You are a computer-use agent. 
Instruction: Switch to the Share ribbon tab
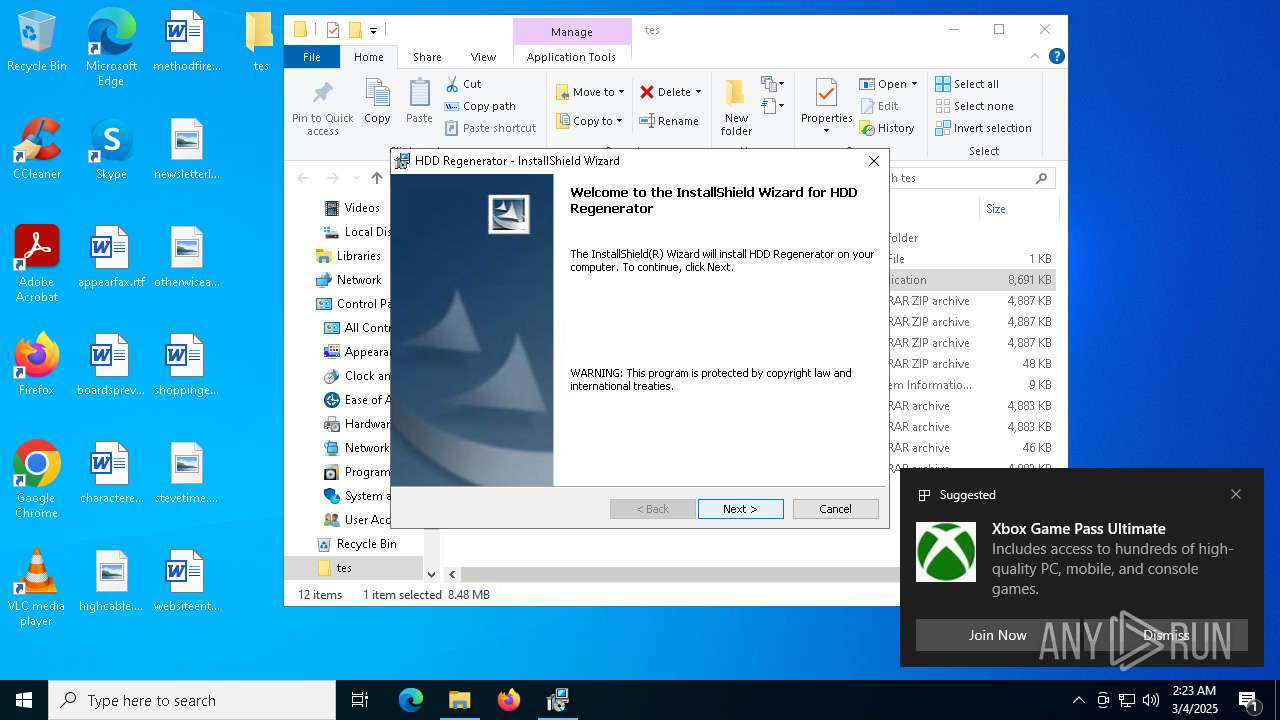click(x=427, y=57)
